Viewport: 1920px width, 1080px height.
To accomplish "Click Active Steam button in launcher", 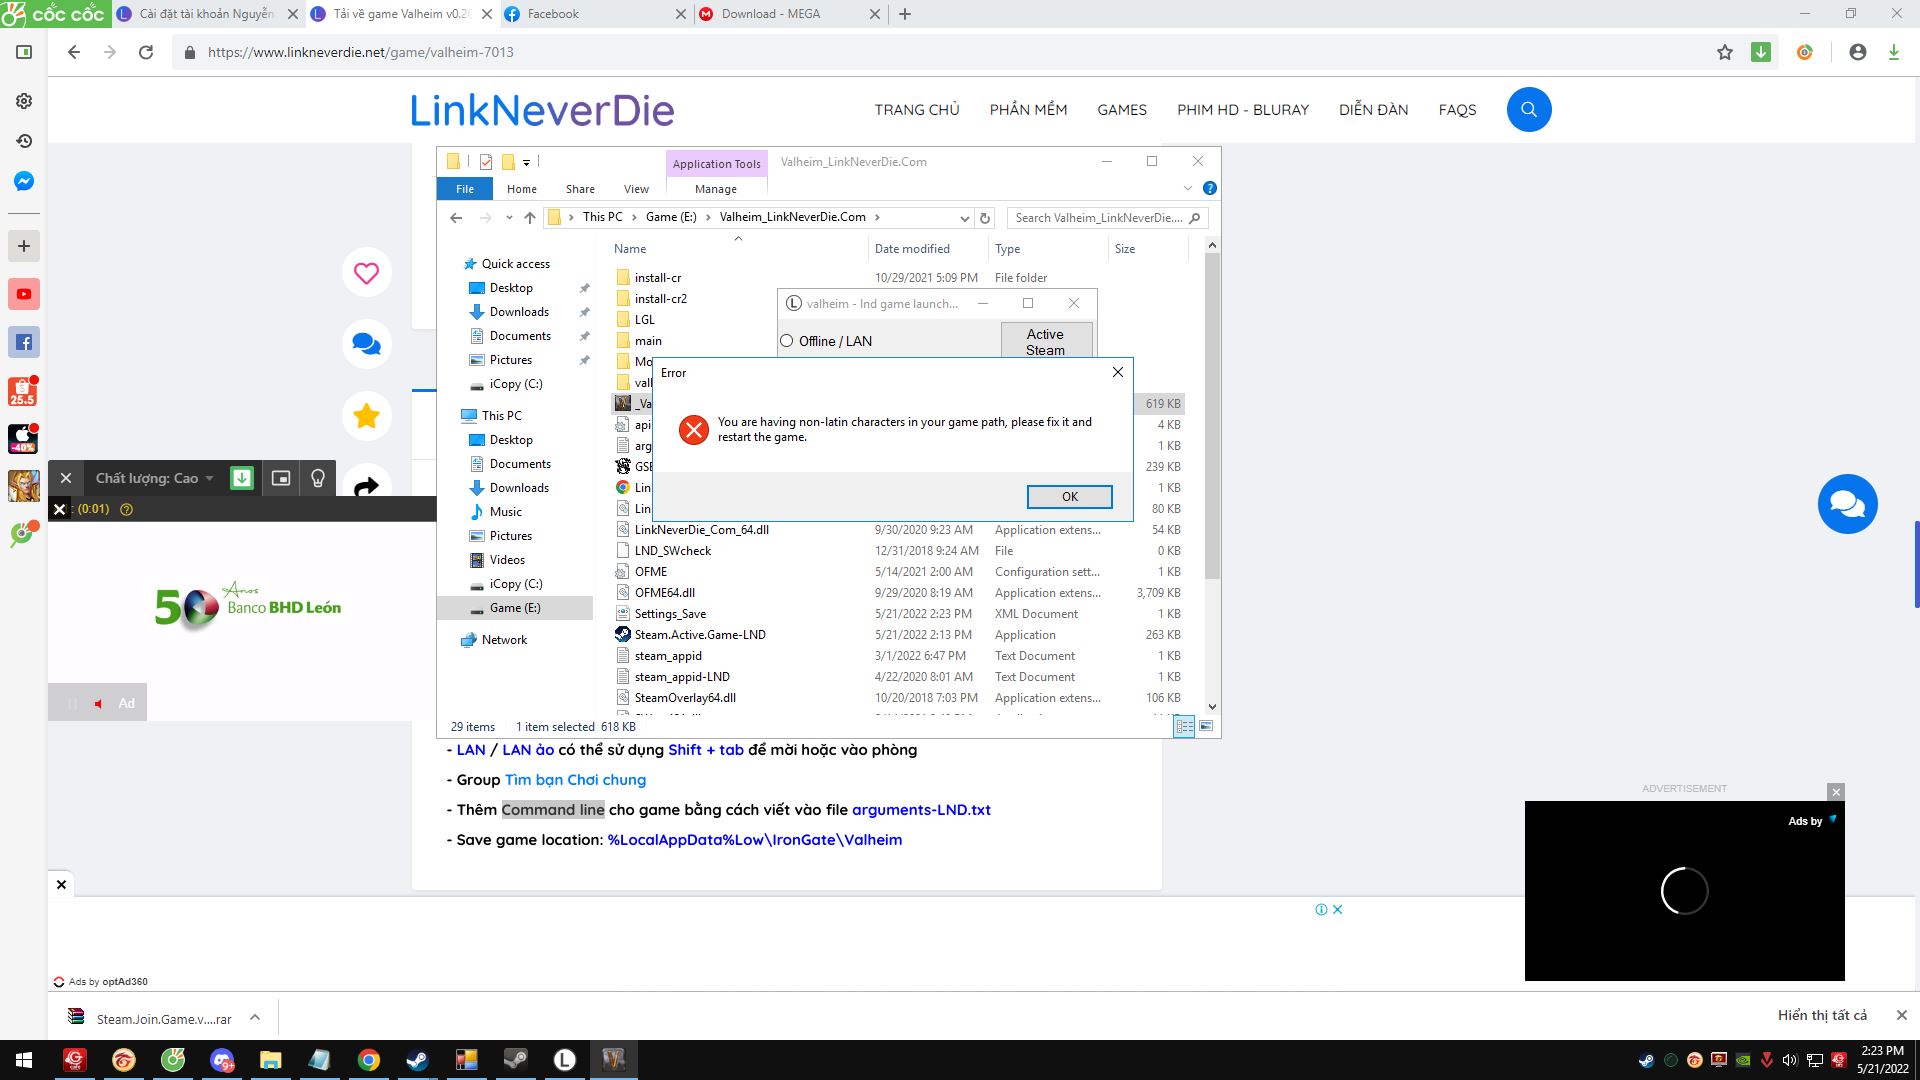I will (x=1046, y=340).
